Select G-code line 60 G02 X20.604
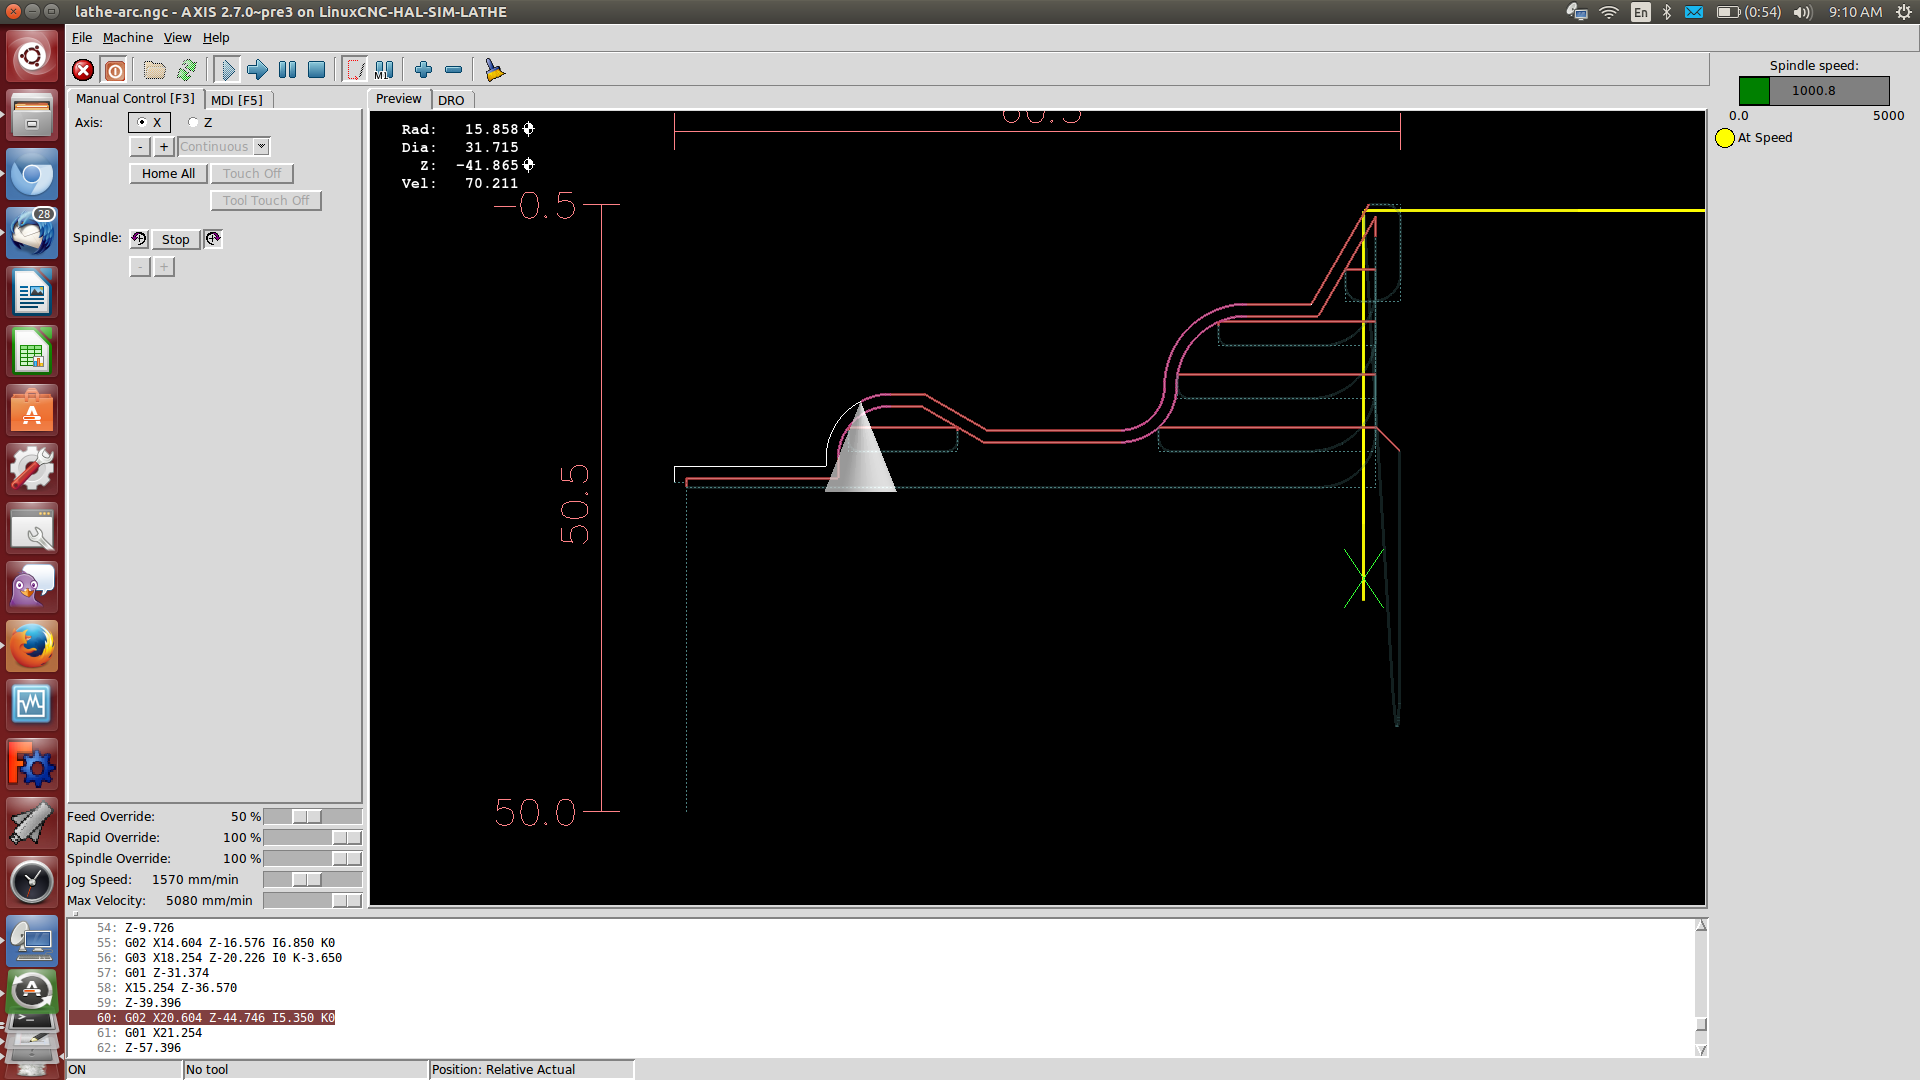The image size is (1920, 1080). (x=202, y=1018)
